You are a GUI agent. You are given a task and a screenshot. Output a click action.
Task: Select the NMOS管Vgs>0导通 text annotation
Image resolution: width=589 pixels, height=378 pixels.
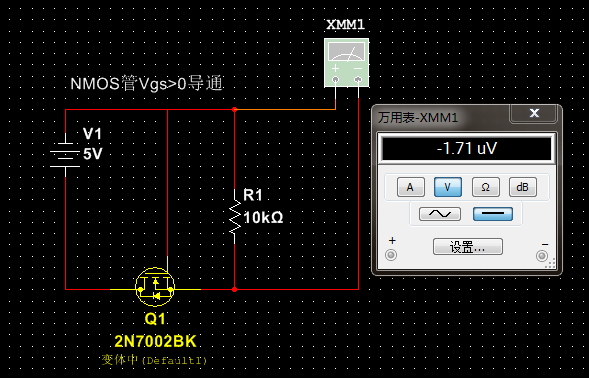[x=146, y=83]
